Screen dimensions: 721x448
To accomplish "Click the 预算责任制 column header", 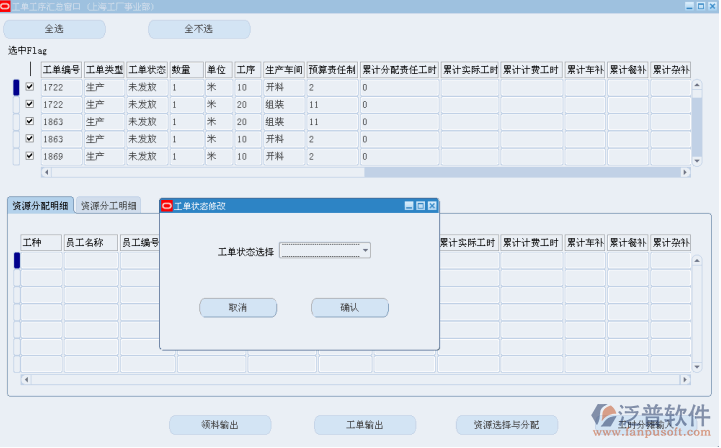I will pyautogui.click(x=332, y=69).
